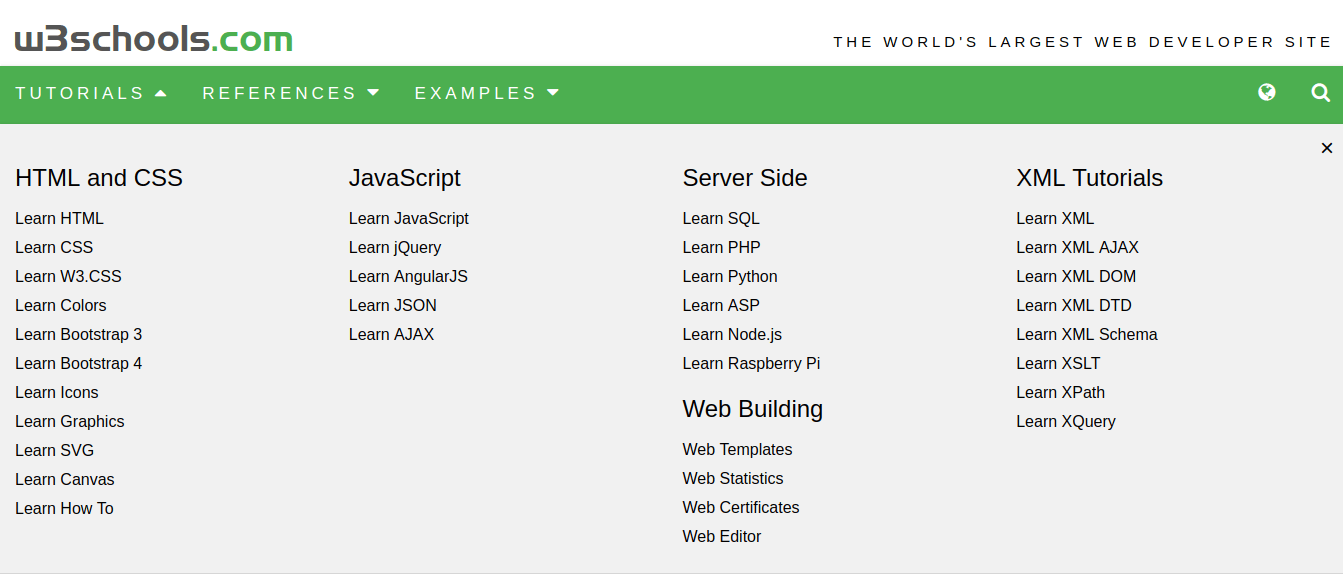Screen dimensions: 1343x574
Task: Open Learn Raspberry Pi tutorial
Action: (751, 363)
